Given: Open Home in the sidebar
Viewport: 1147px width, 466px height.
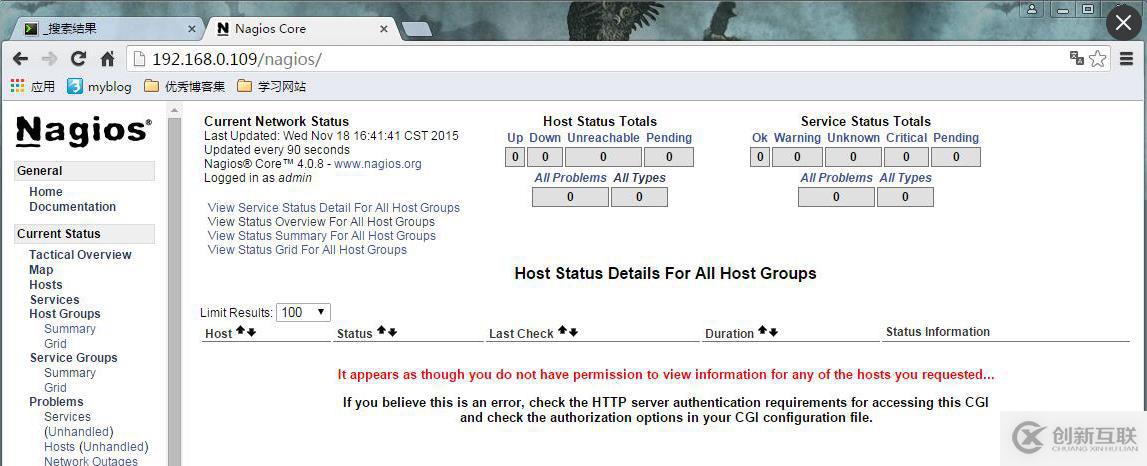Looking at the screenshot, I should pyautogui.click(x=45, y=192).
